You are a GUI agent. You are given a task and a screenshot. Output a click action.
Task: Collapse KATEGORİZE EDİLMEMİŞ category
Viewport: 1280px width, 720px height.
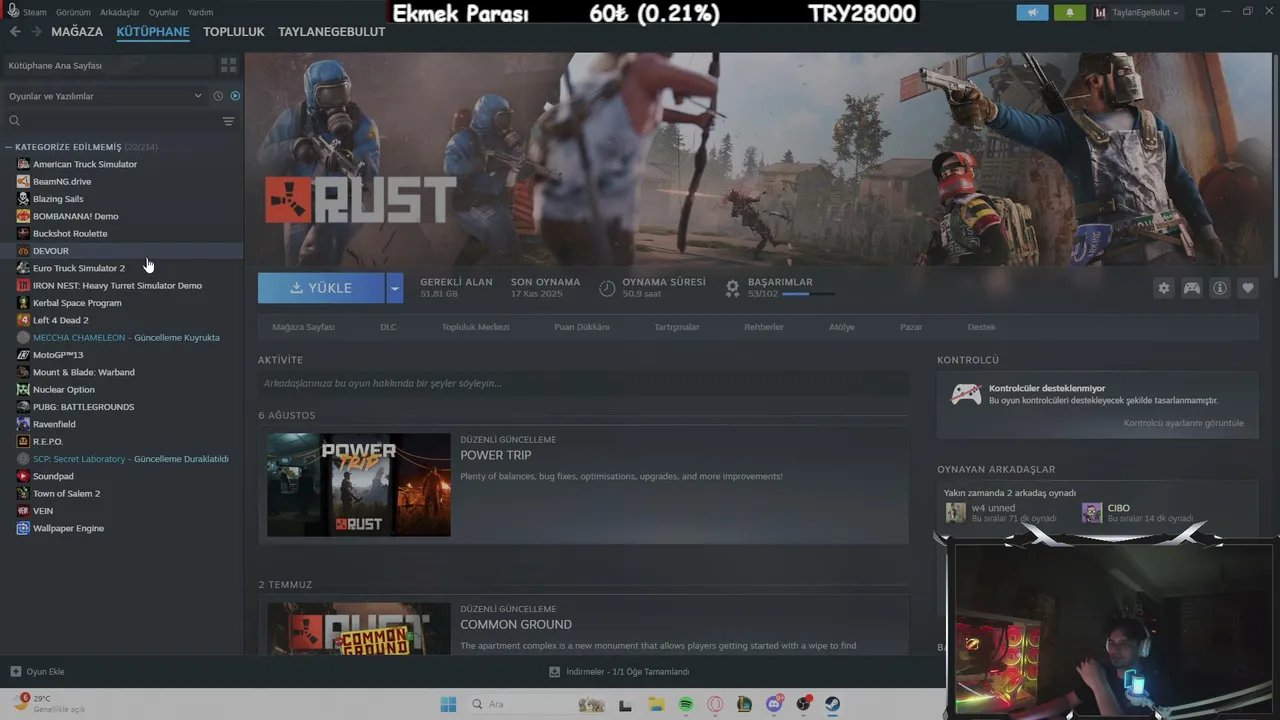(8, 147)
